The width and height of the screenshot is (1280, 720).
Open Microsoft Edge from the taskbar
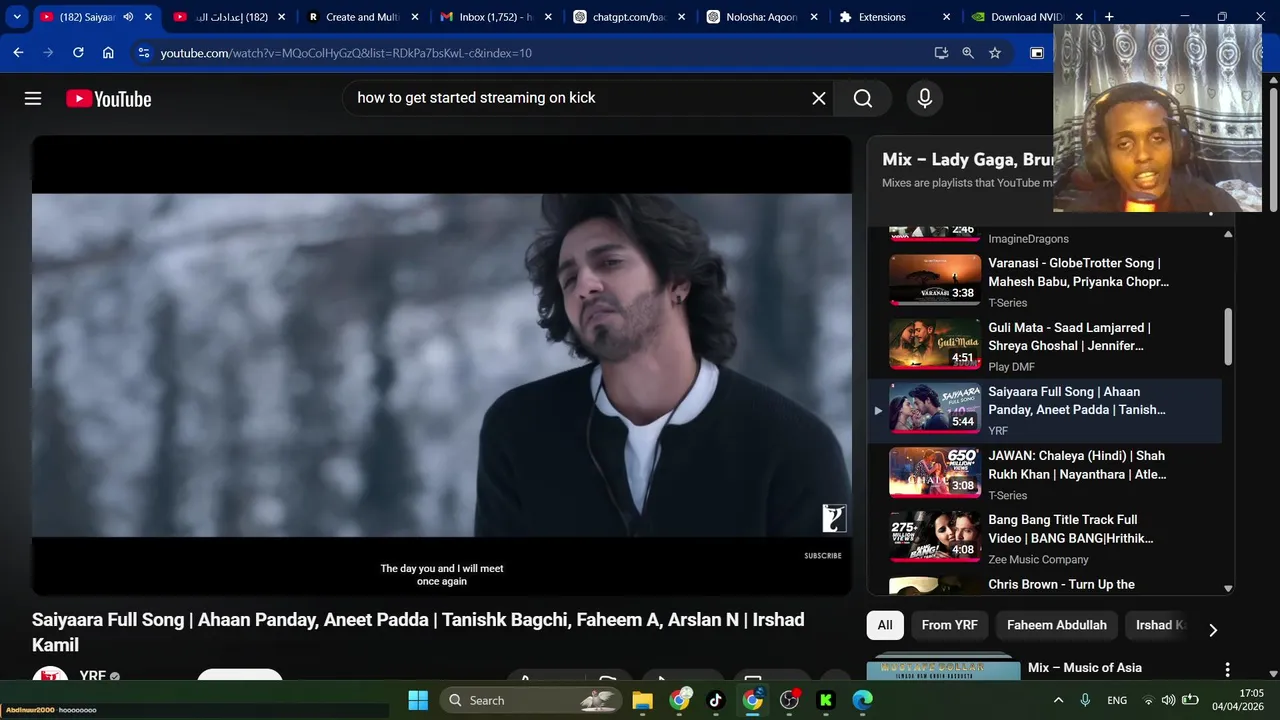click(863, 700)
